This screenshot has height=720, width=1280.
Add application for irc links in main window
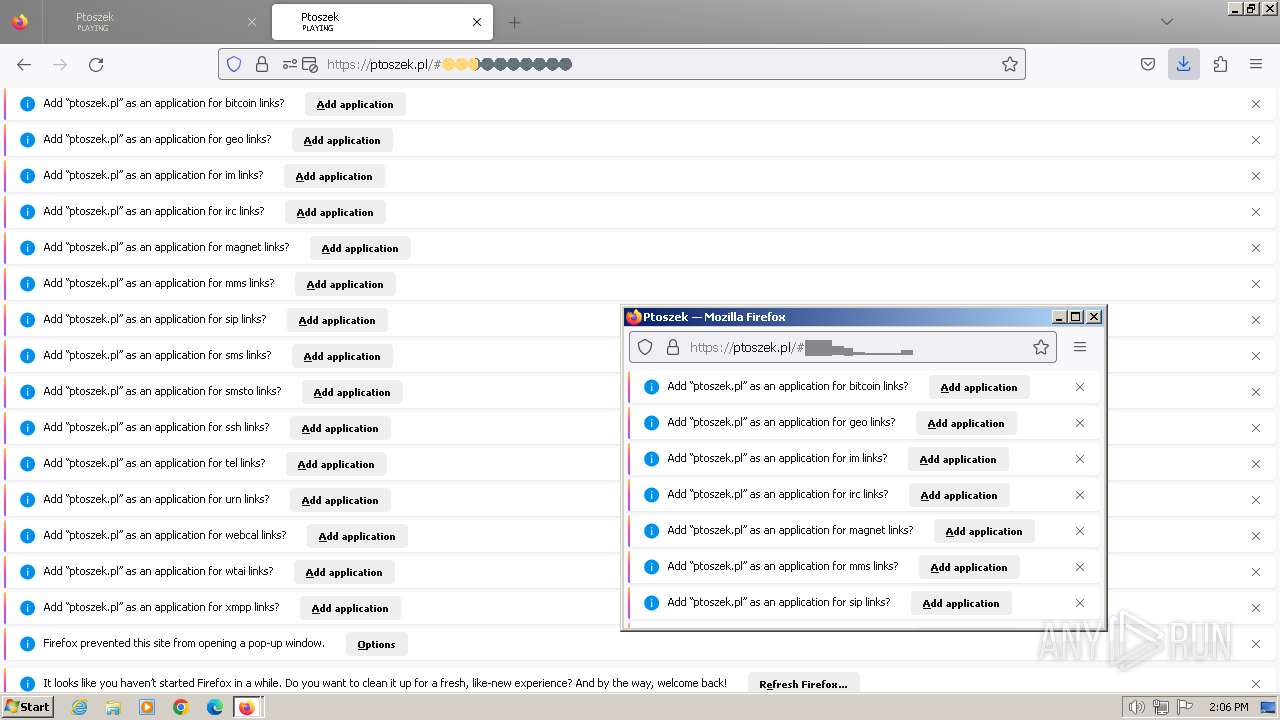pos(335,212)
